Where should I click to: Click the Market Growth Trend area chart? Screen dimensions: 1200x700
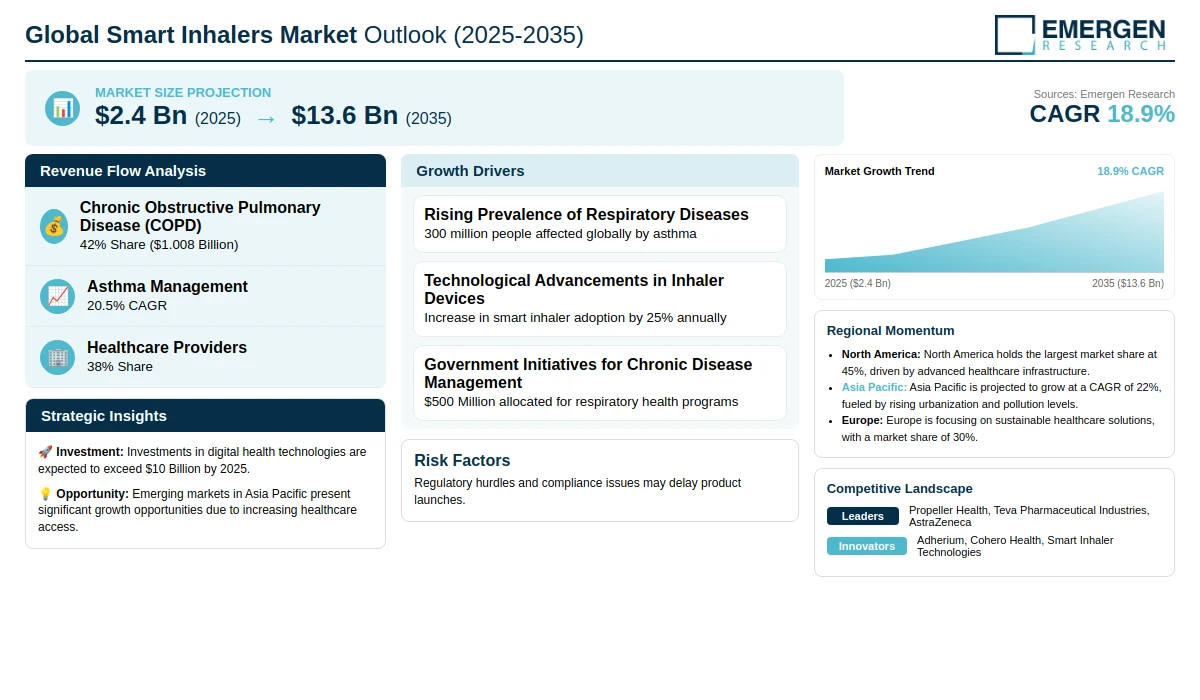tap(994, 235)
